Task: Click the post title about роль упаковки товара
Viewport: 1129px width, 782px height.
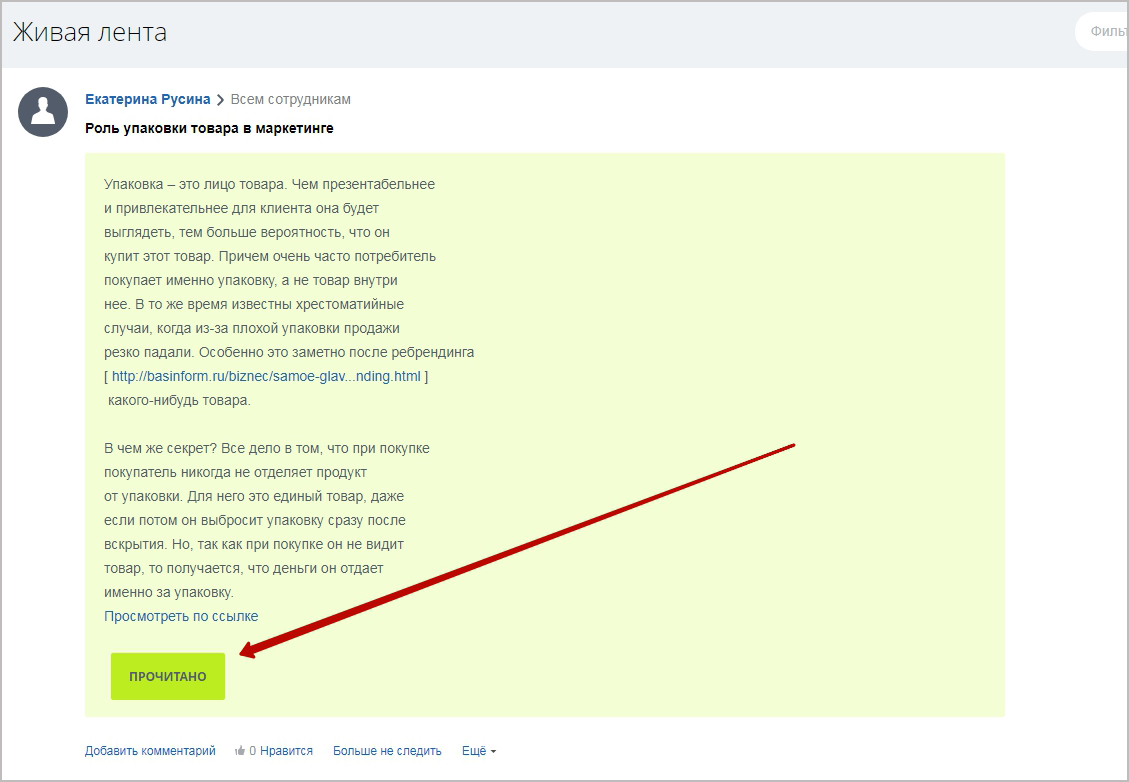Action: (209, 128)
